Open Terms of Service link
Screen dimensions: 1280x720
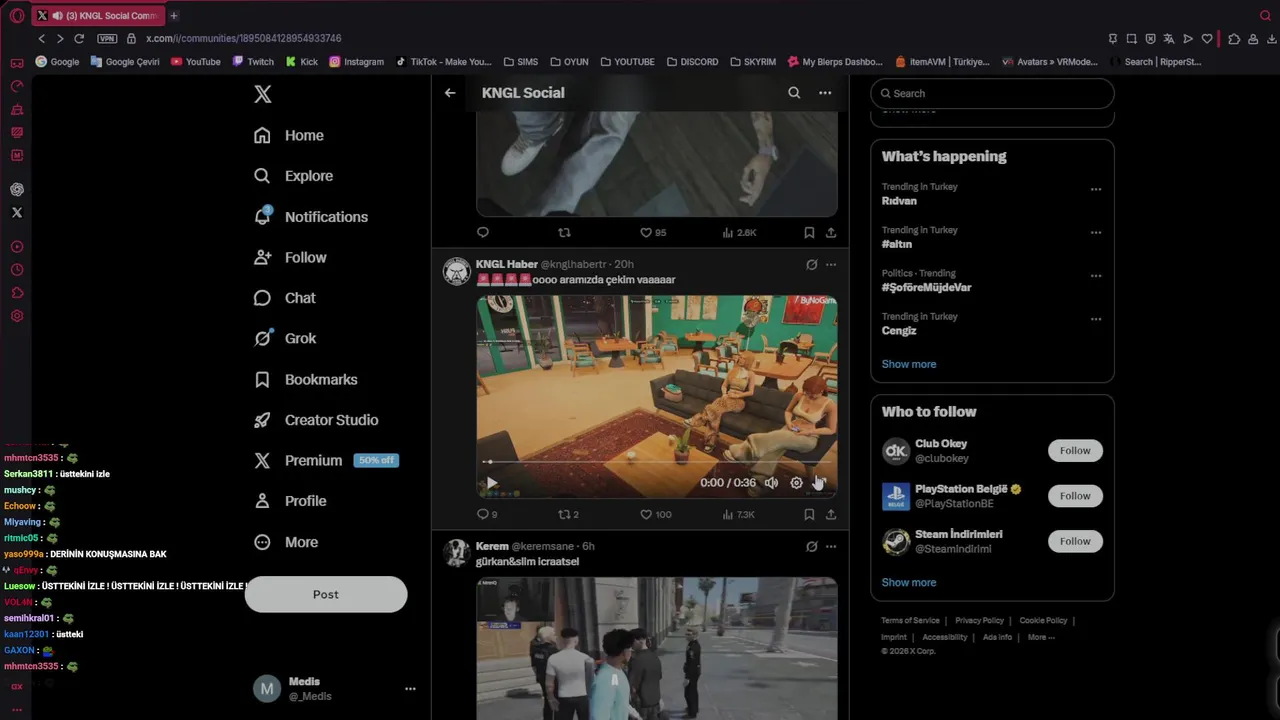pyautogui.click(x=910, y=621)
